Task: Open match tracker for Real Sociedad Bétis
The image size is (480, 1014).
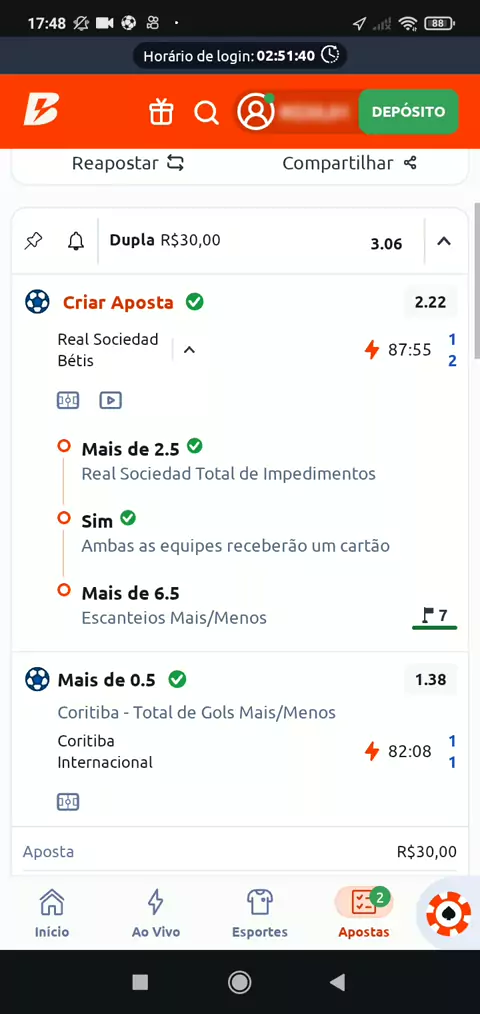Action: point(68,400)
